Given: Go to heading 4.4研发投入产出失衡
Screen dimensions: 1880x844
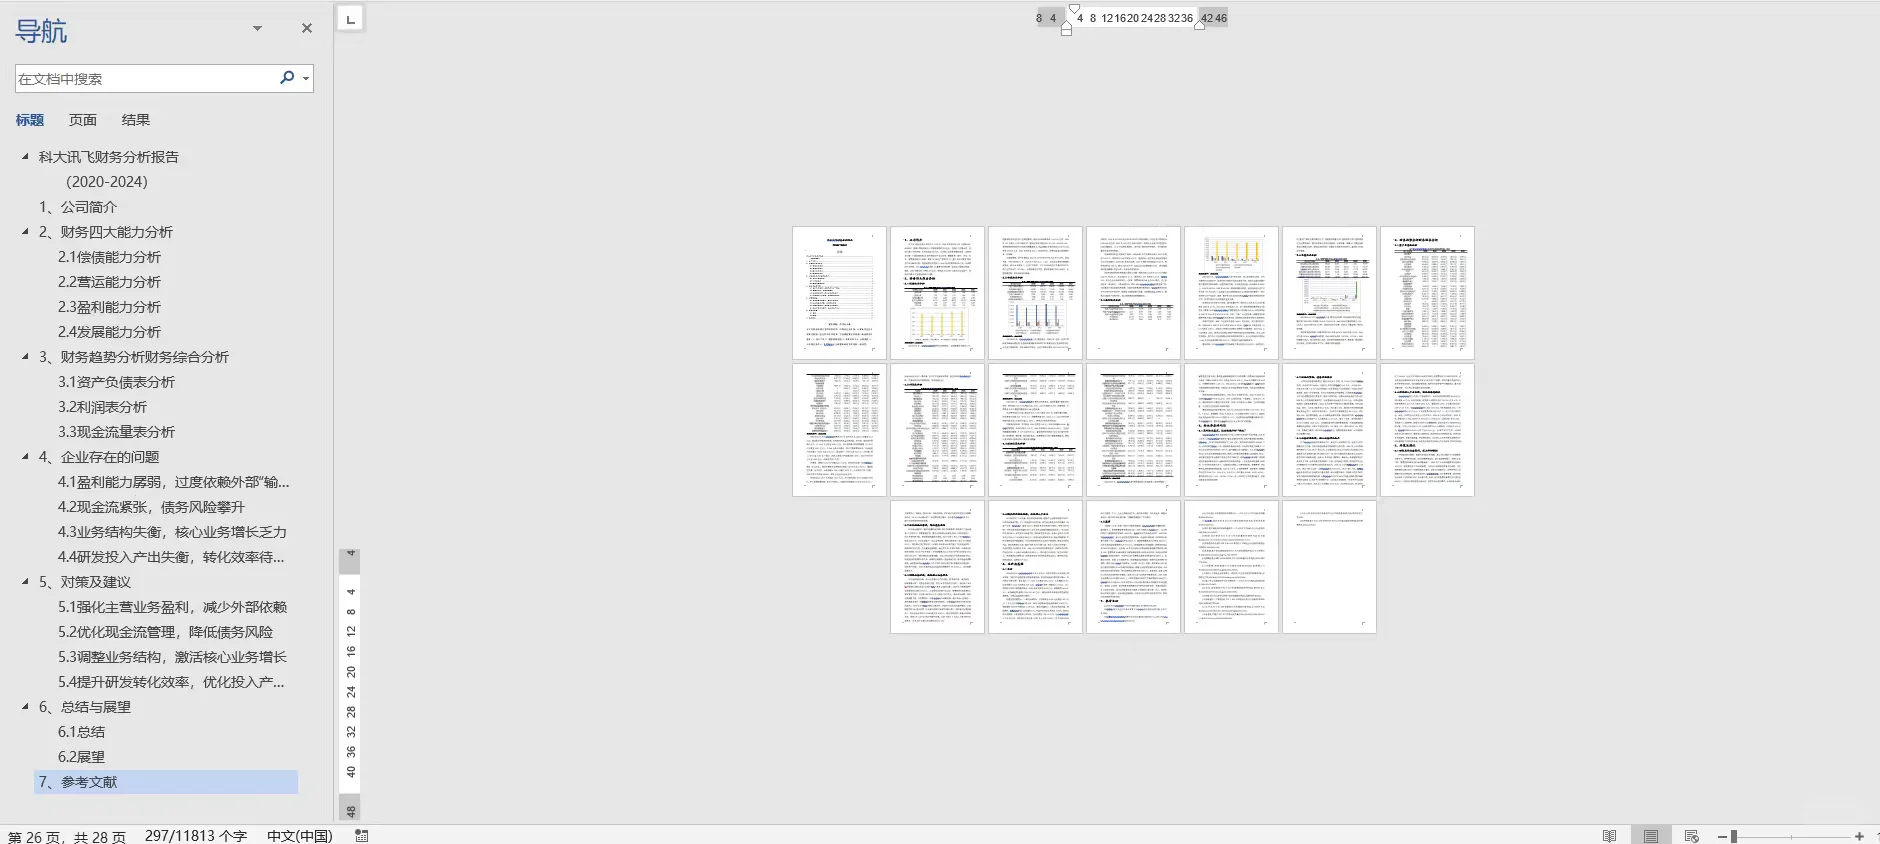Looking at the screenshot, I should pos(171,557).
